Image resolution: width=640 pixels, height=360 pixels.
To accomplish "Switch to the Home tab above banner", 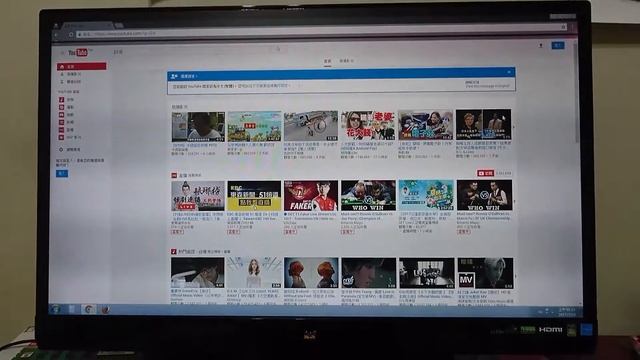I will (x=327, y=61).
